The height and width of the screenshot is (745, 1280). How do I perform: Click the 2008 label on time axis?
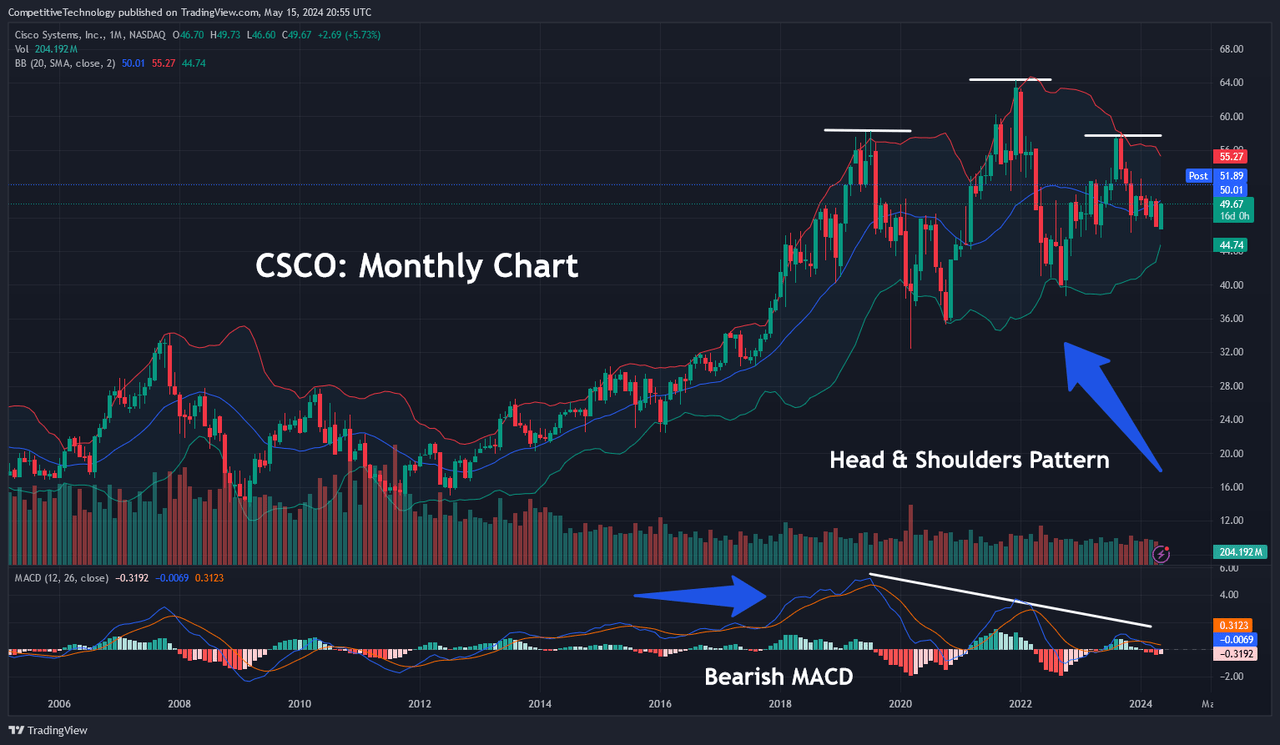tap(179, 704)
